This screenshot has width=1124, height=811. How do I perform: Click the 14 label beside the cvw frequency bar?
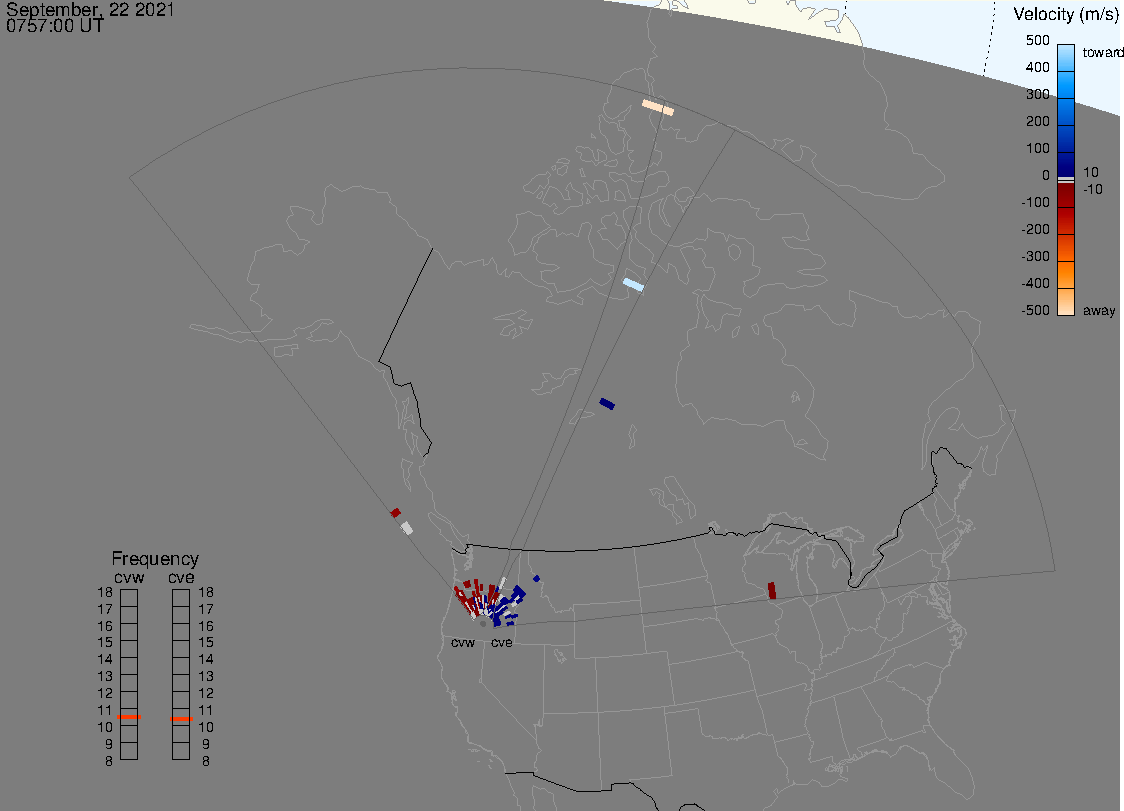pyautogui.click(x=105, y=659)
